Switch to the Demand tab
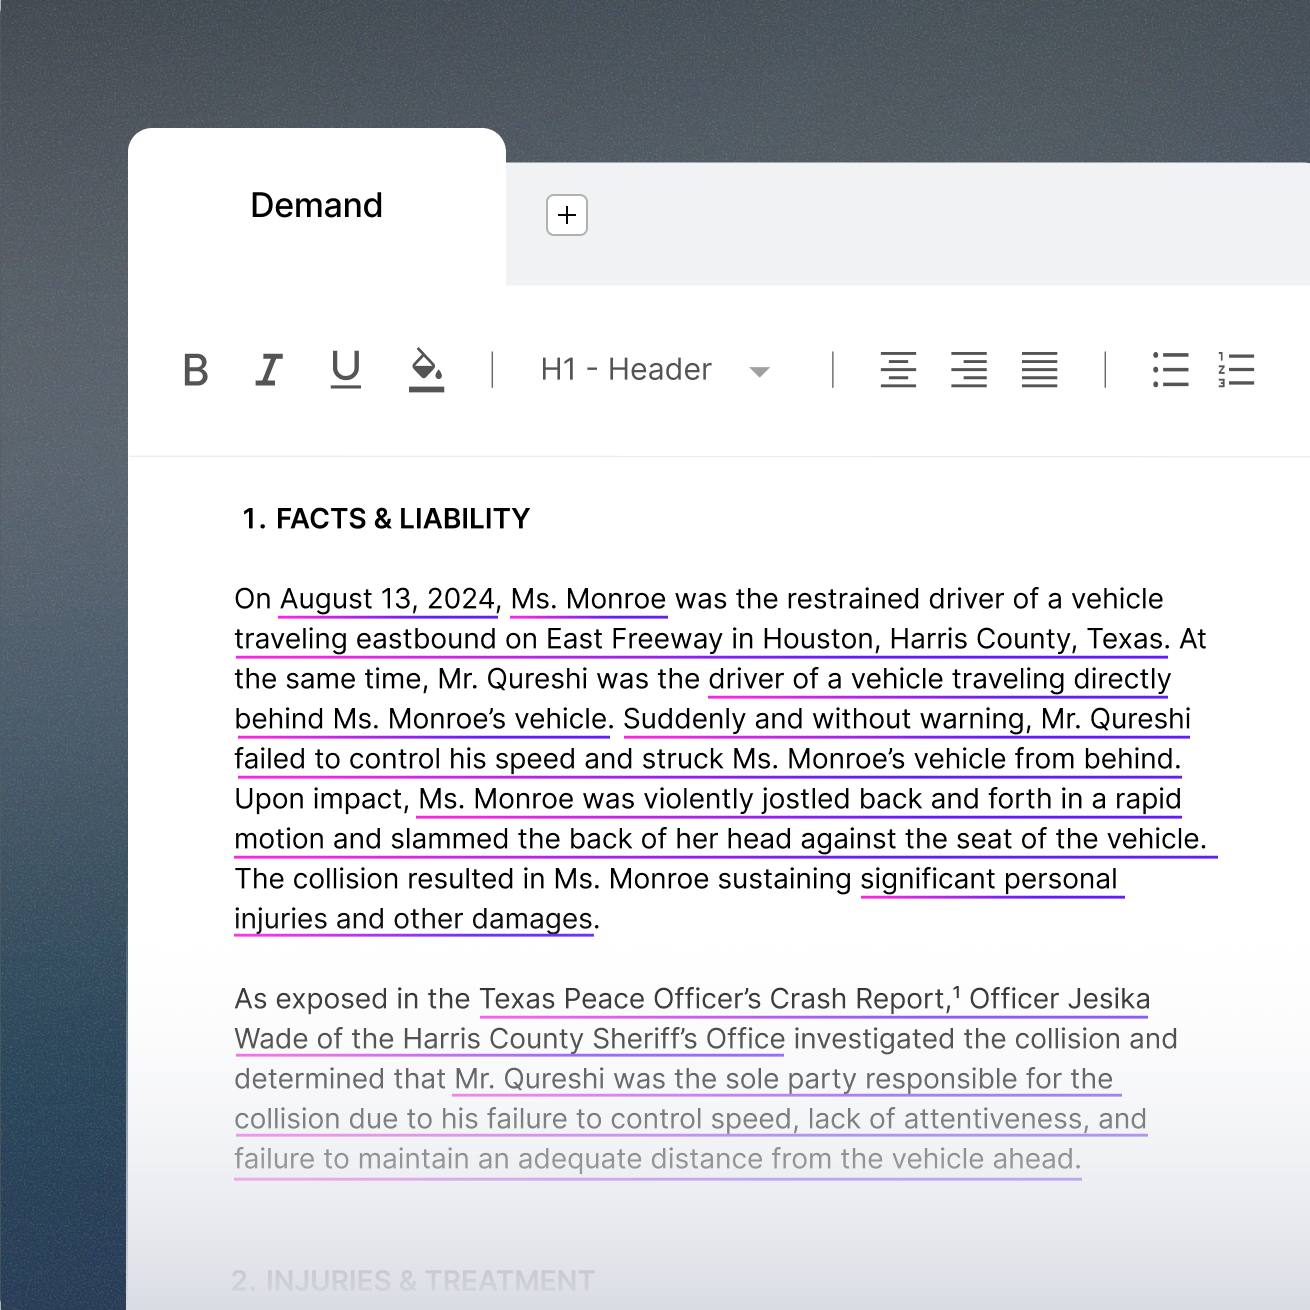Viewport: 1310px width, 1310px height. (x=316, y=206)
